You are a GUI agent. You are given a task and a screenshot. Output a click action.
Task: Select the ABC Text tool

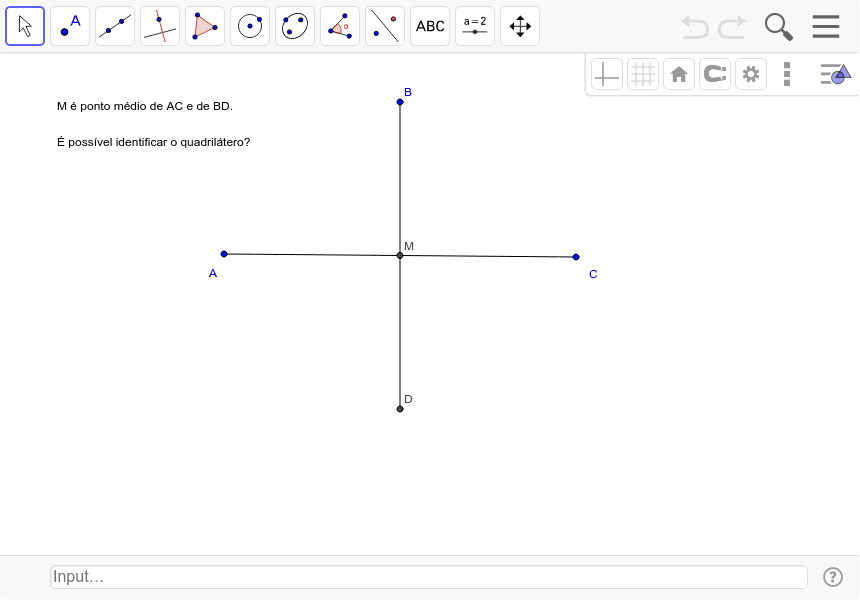[x=430, y=26]
